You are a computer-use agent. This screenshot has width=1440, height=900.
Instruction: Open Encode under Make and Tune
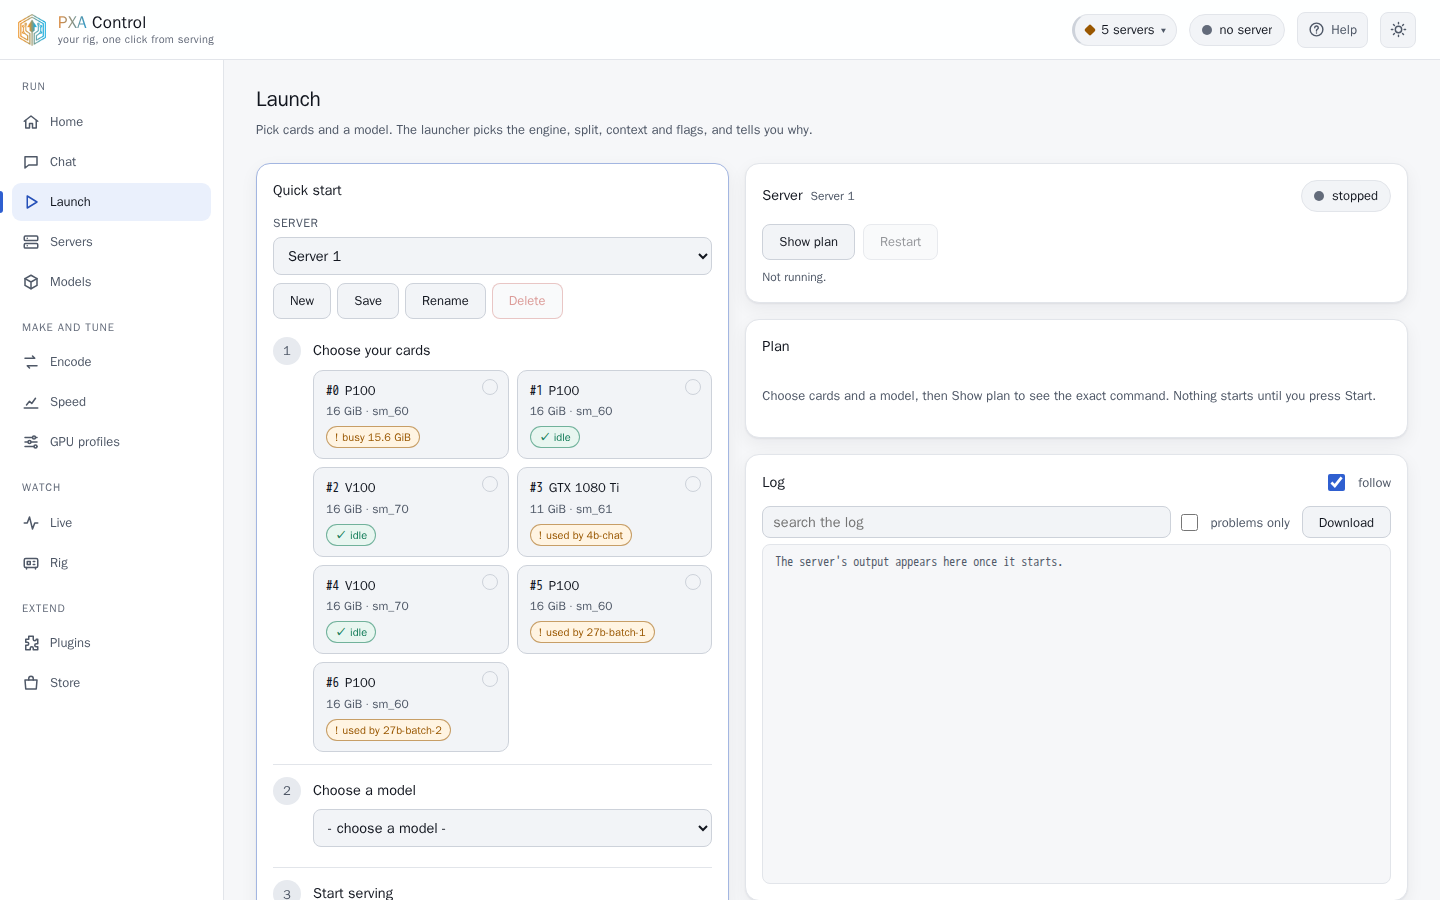click(x=112, y=362)
